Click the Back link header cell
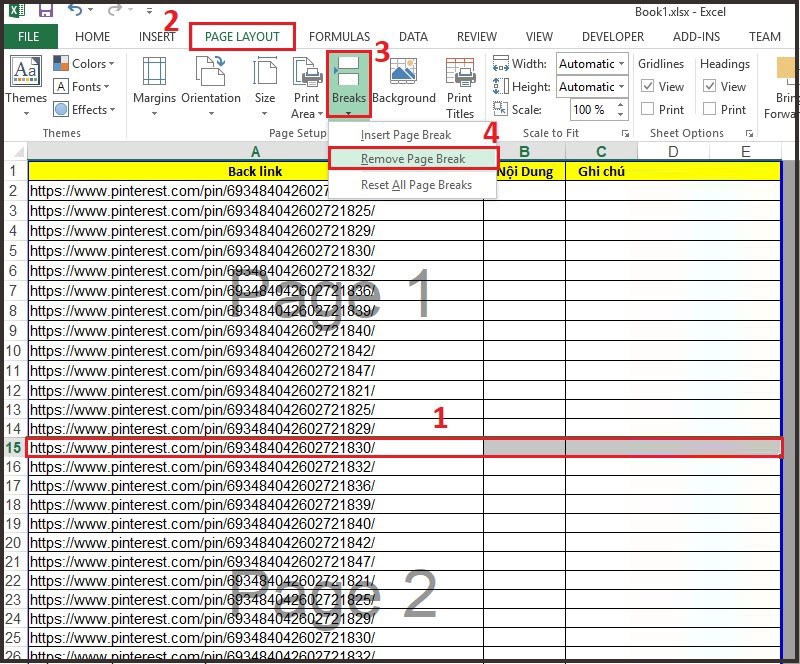 click(255, 171)
